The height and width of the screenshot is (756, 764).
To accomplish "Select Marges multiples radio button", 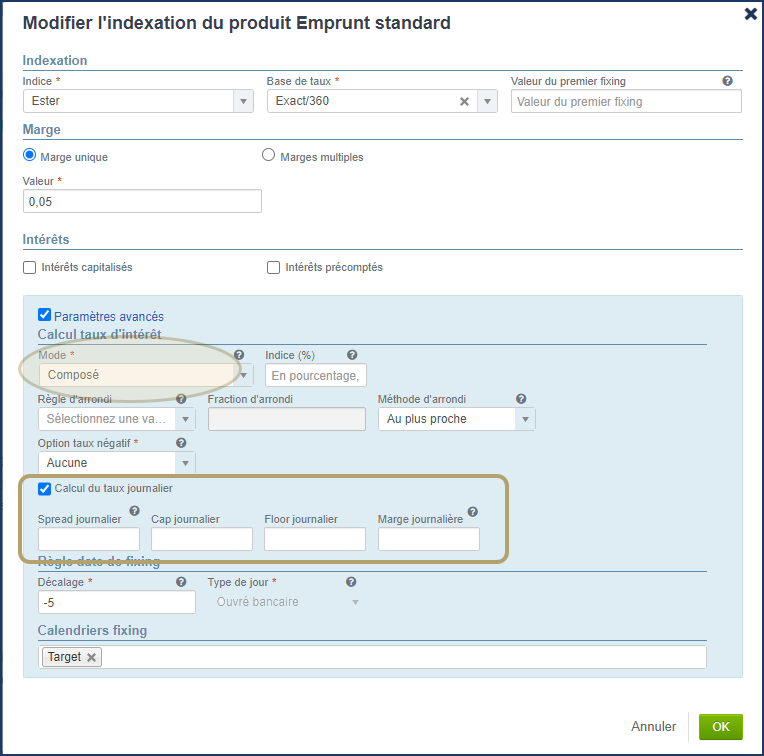I will point(268,156).
